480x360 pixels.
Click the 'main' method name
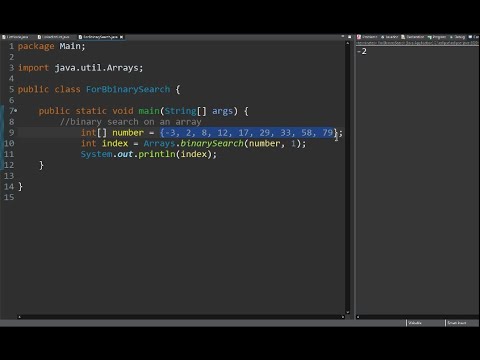tap(149, 111)
